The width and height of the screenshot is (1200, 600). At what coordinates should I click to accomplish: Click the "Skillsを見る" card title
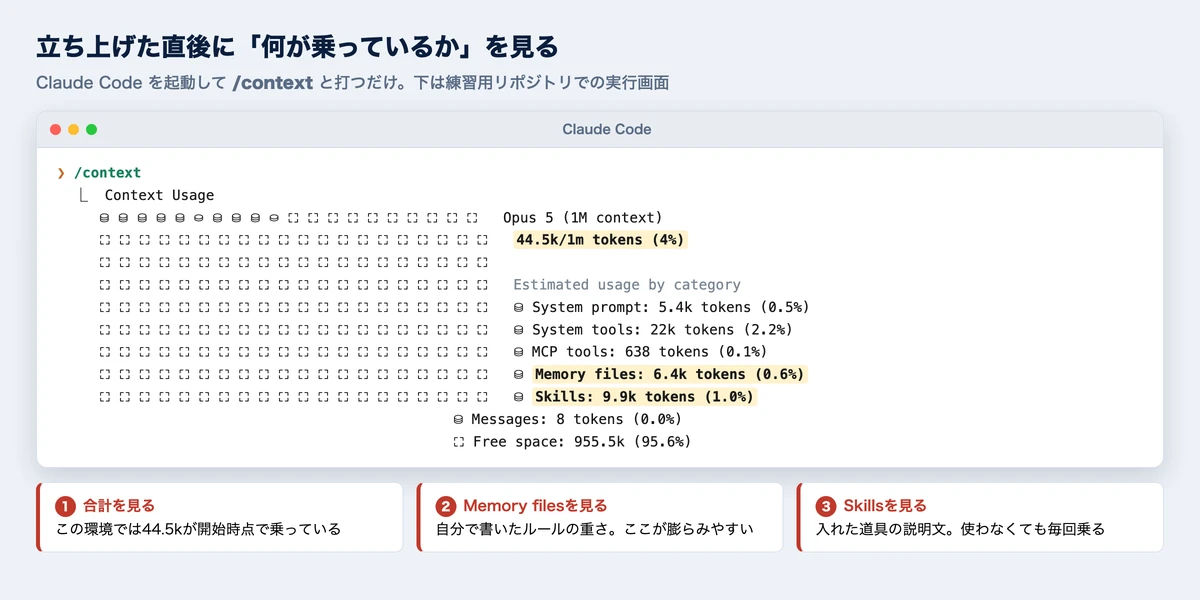click(x=885, y=506)
